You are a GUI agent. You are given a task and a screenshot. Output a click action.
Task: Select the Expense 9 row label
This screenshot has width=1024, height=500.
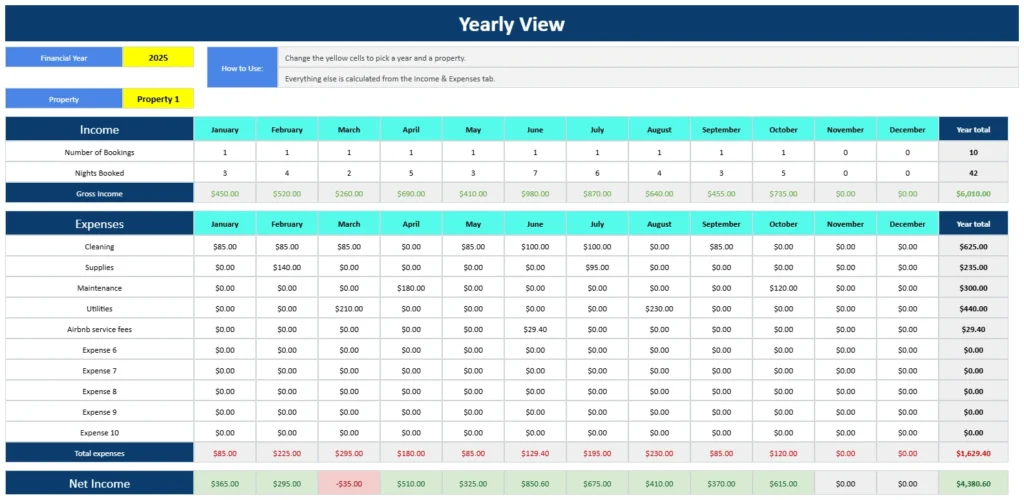point(99,412)
